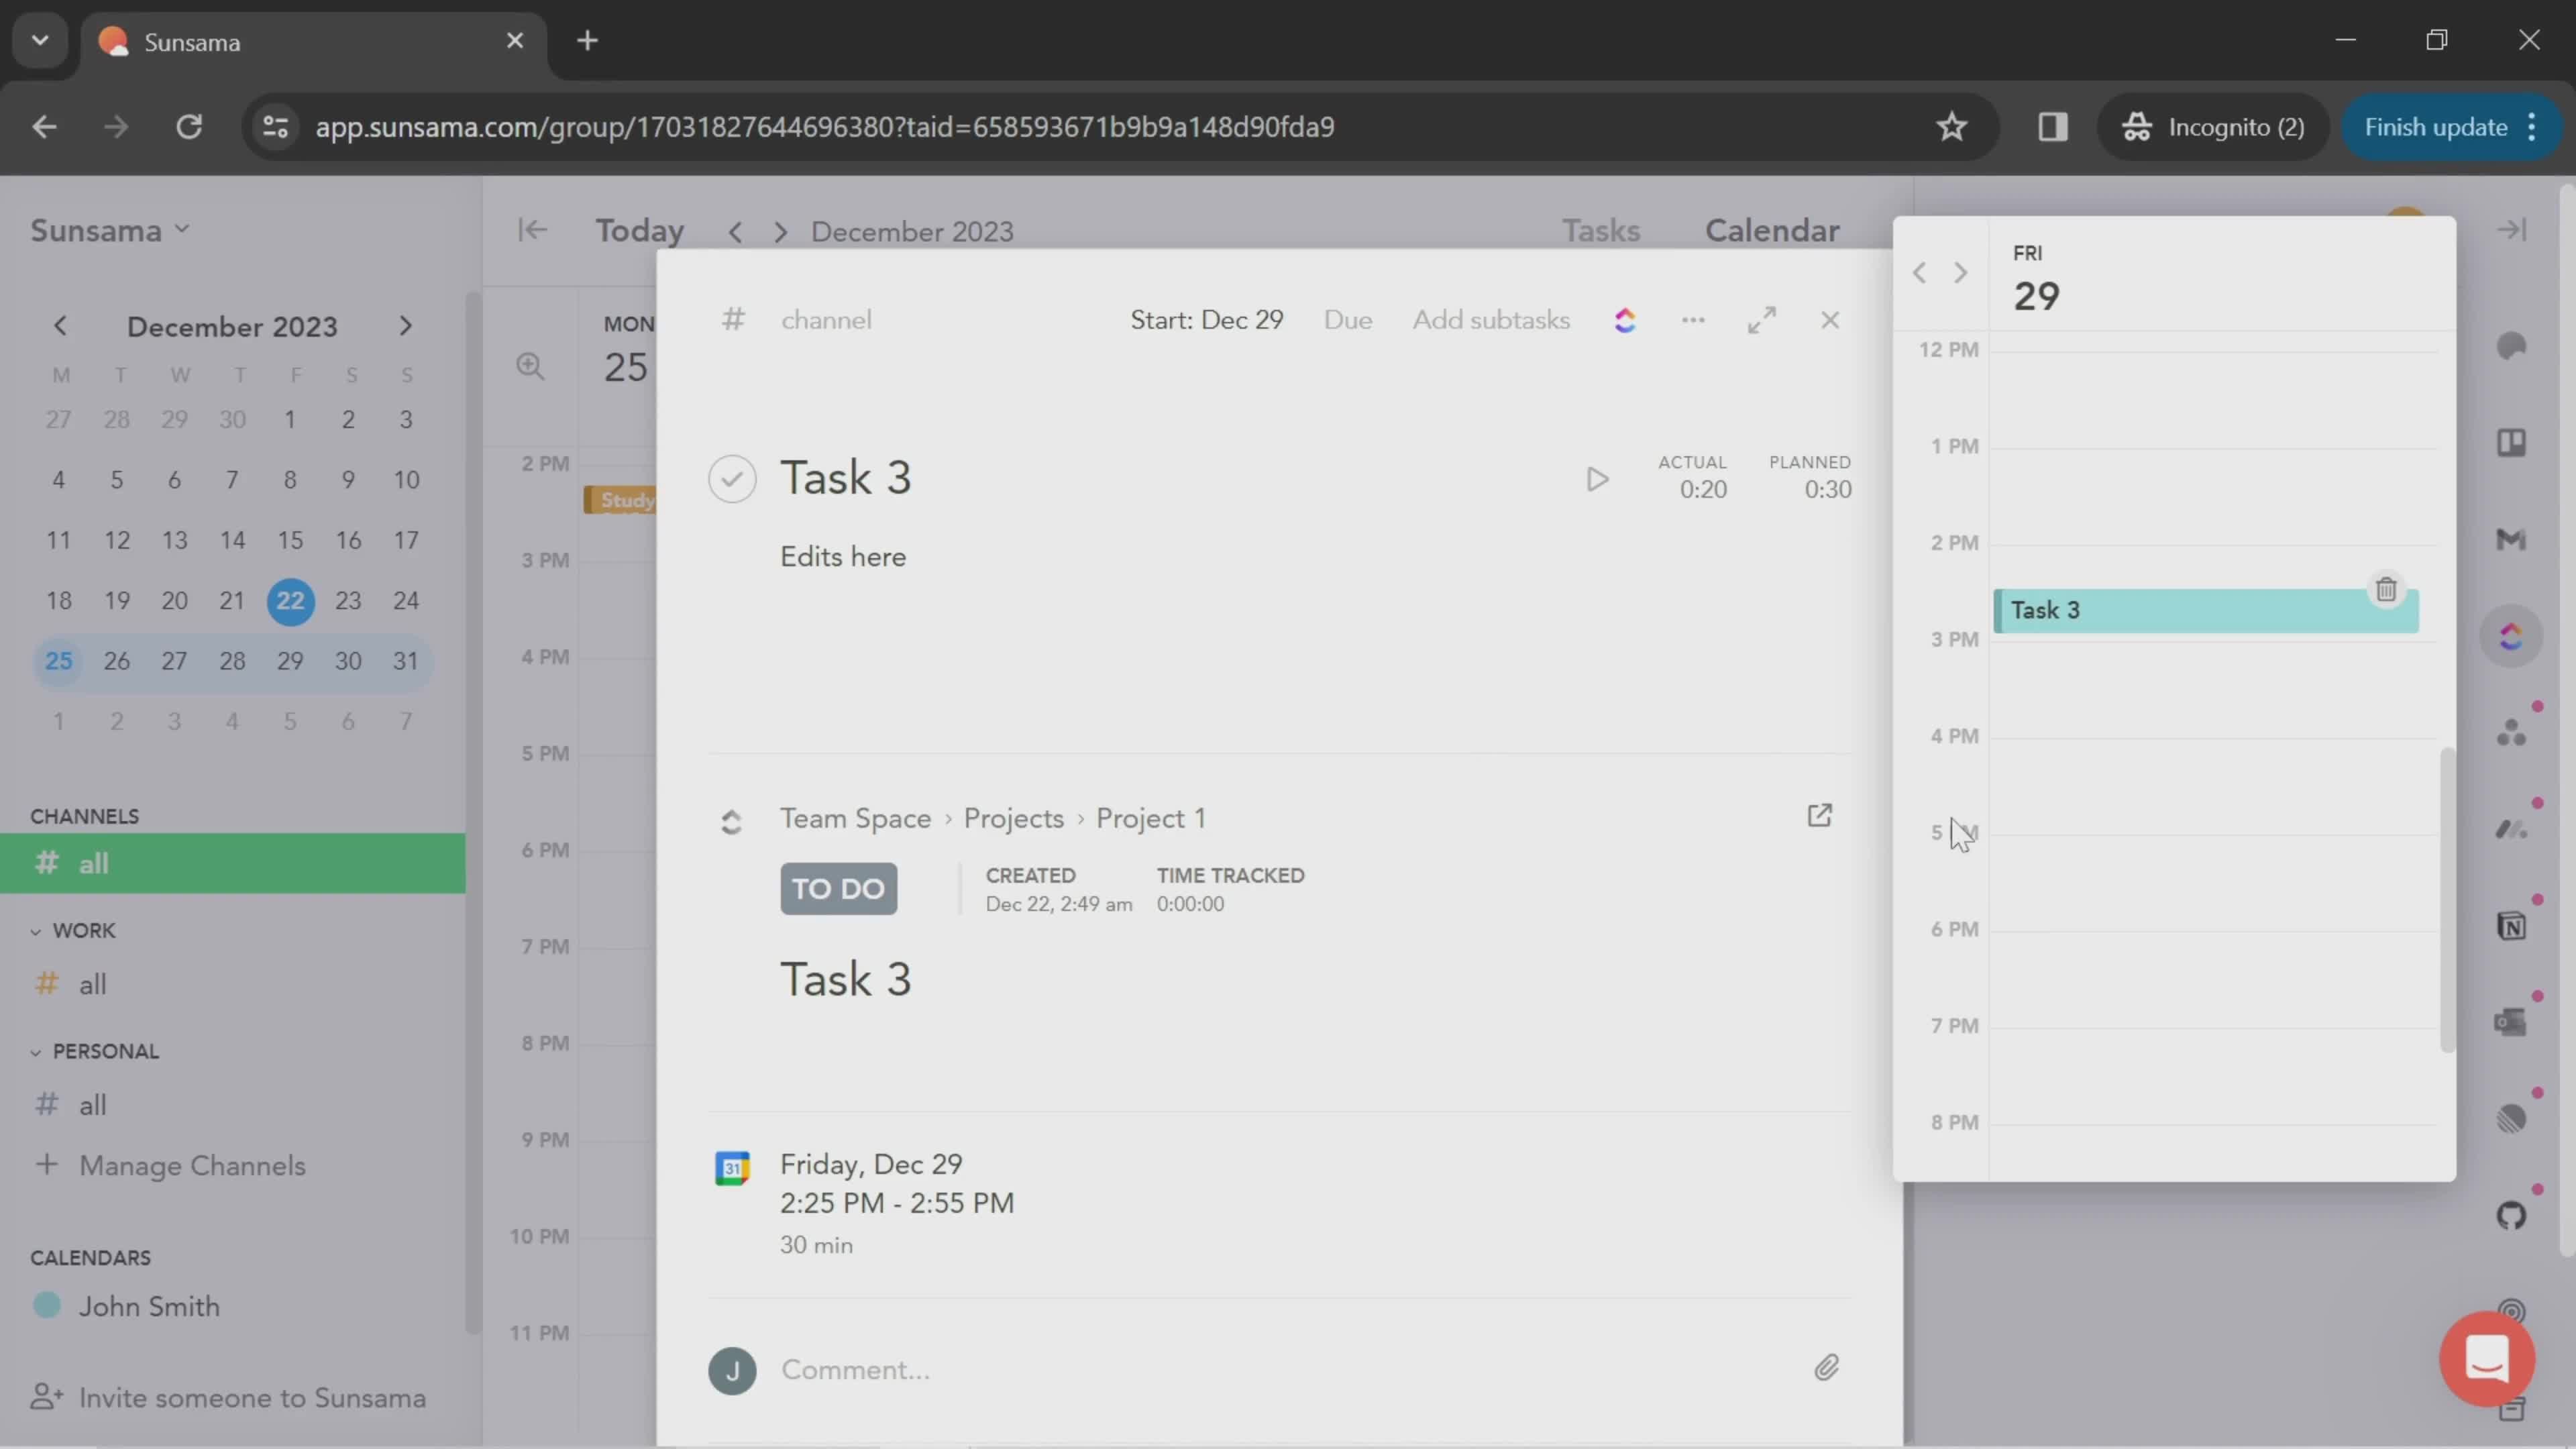The width and height of the screenshot is (2576, 1449).
Task: Click the task completion checkmark icon
Action: [733, 478]
